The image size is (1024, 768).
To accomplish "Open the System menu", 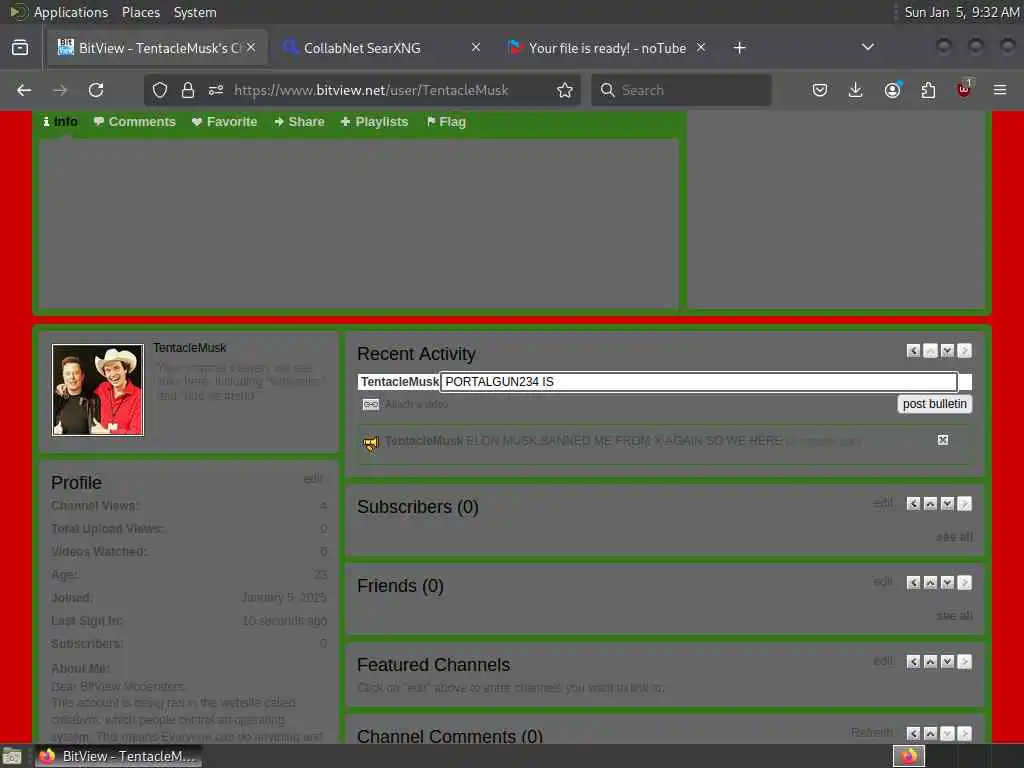I will [x=195, y=12].
